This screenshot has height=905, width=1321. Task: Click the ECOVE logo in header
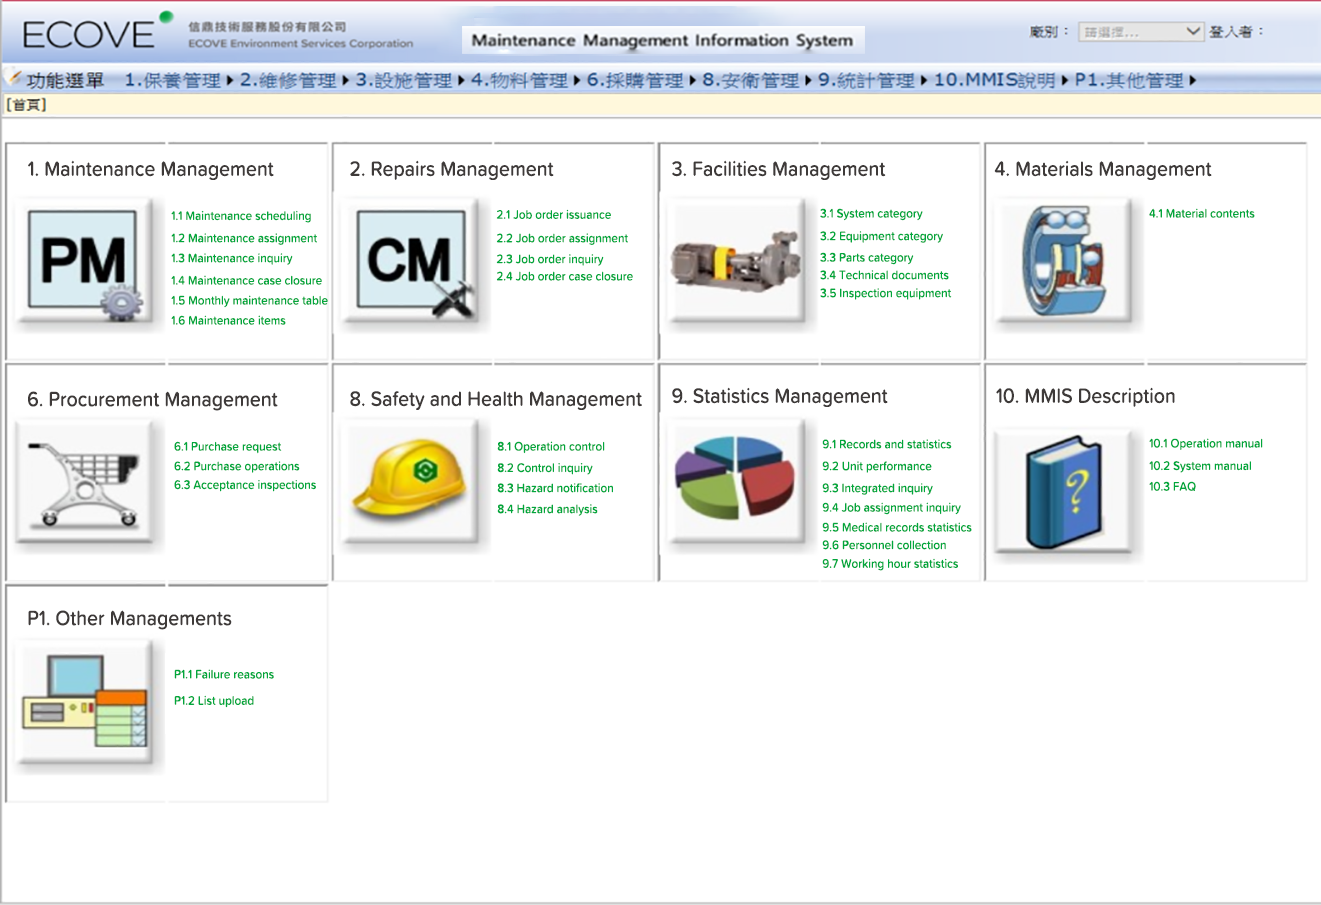pyautogui.click(x=90, y=34)
